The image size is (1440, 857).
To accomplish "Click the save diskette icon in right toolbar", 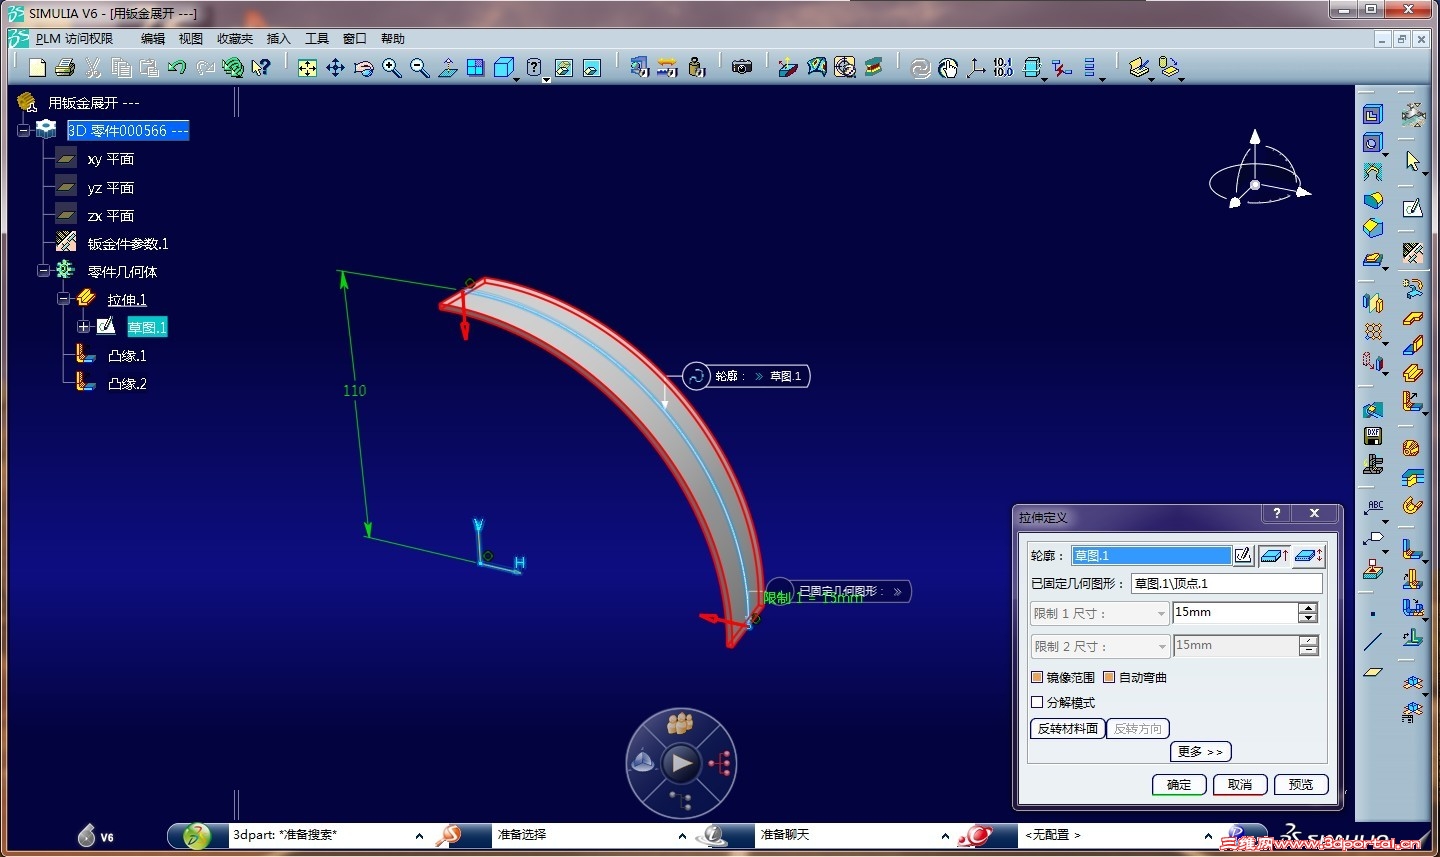I will pos(1373,436).
